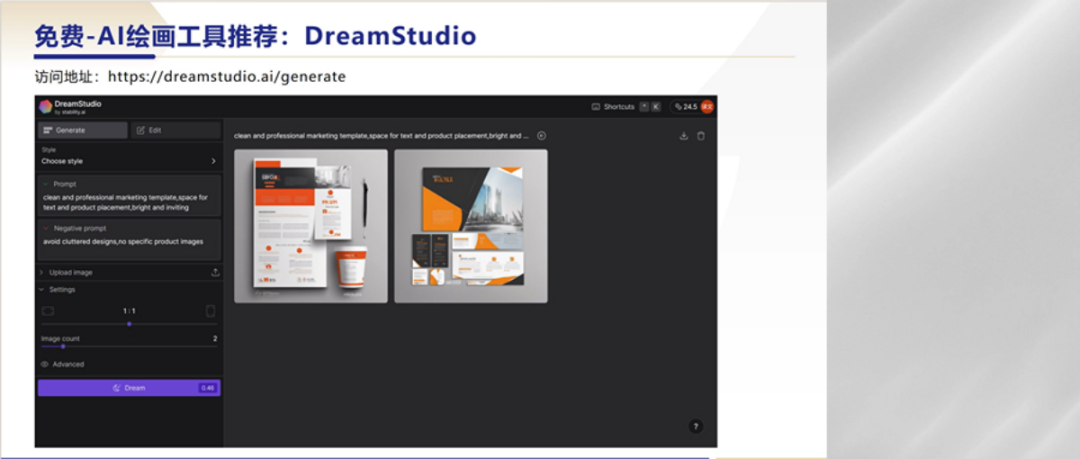Click the Generate tab grid icon

coord(48,130)
